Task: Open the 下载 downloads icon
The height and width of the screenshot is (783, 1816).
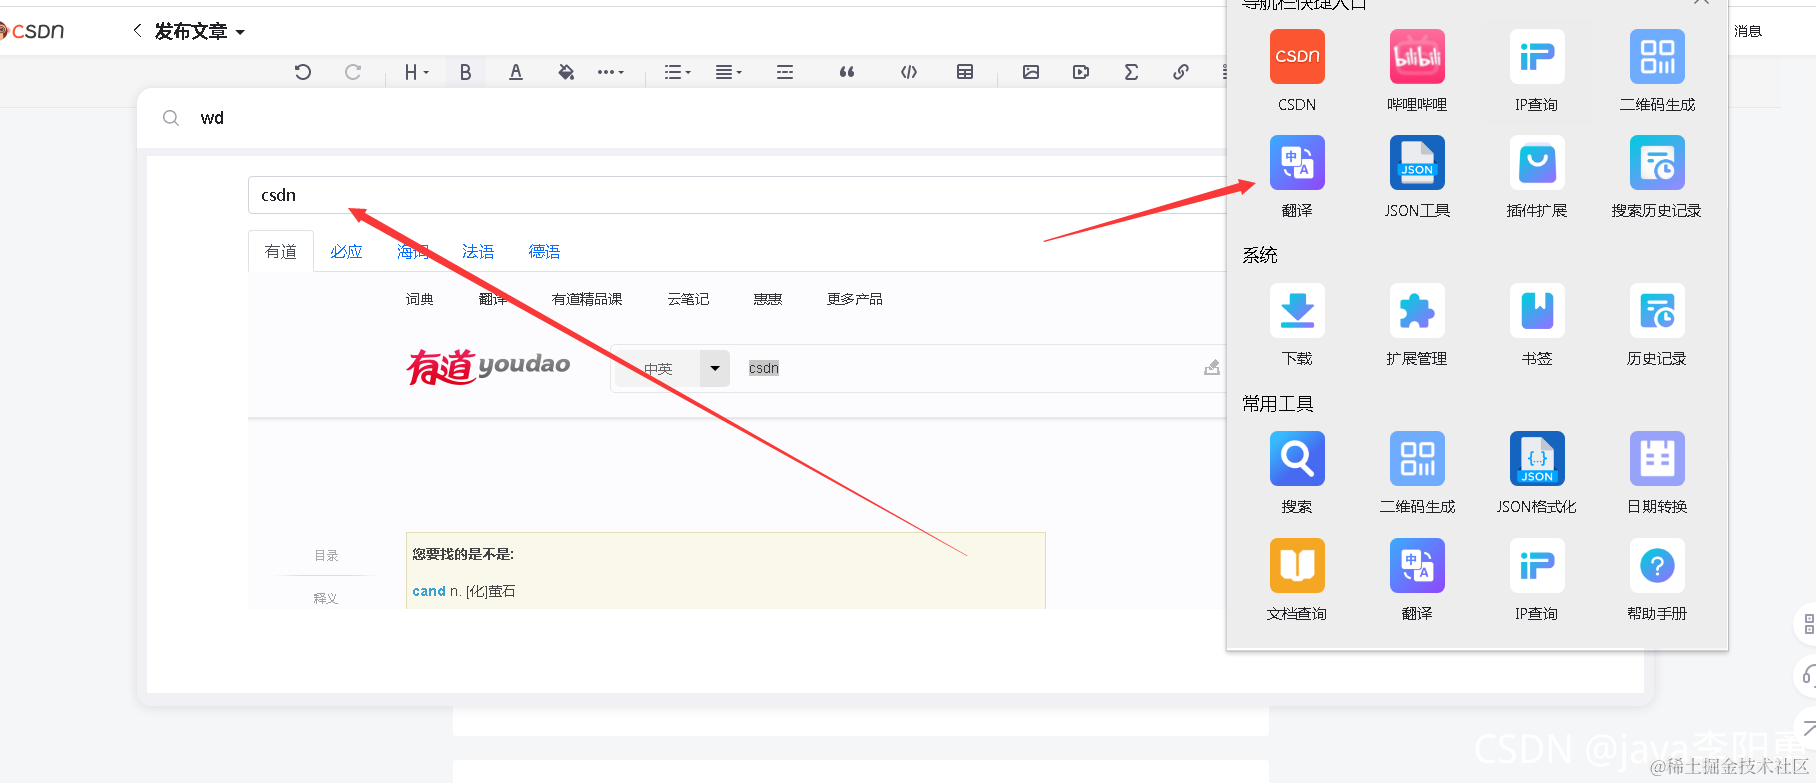Action: point(1297,311)
